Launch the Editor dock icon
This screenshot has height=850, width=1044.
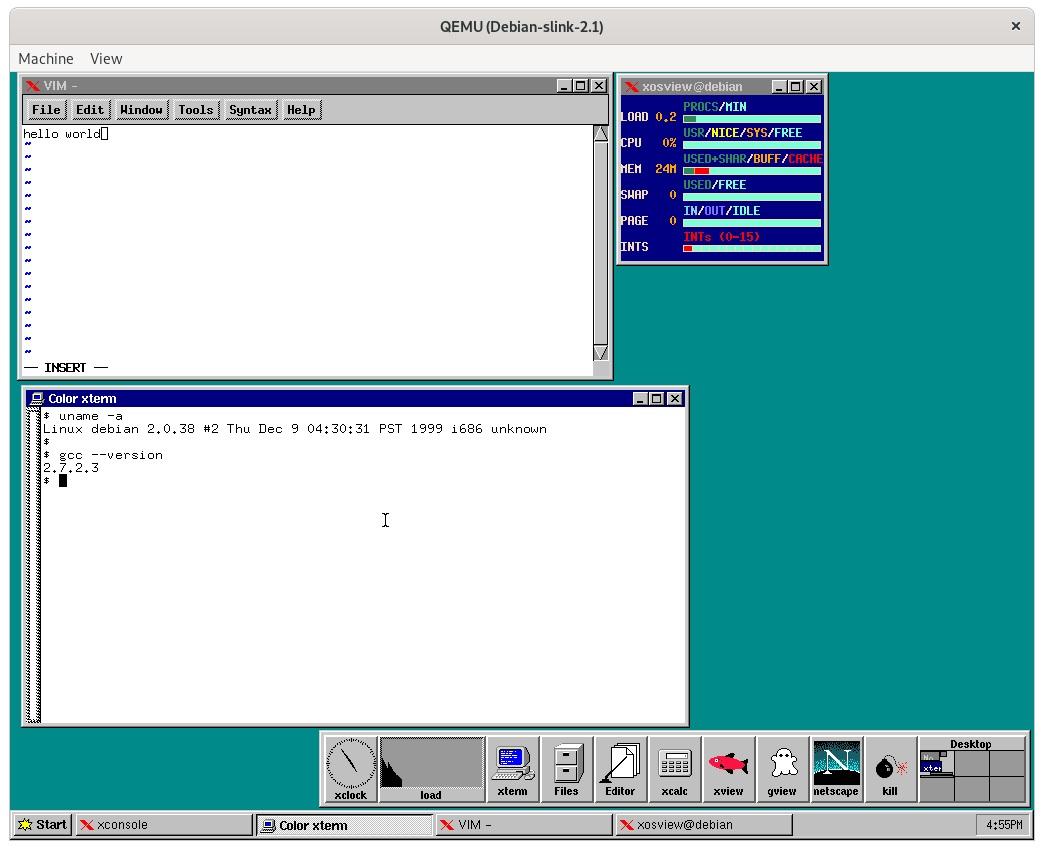[x=620, y=768]
